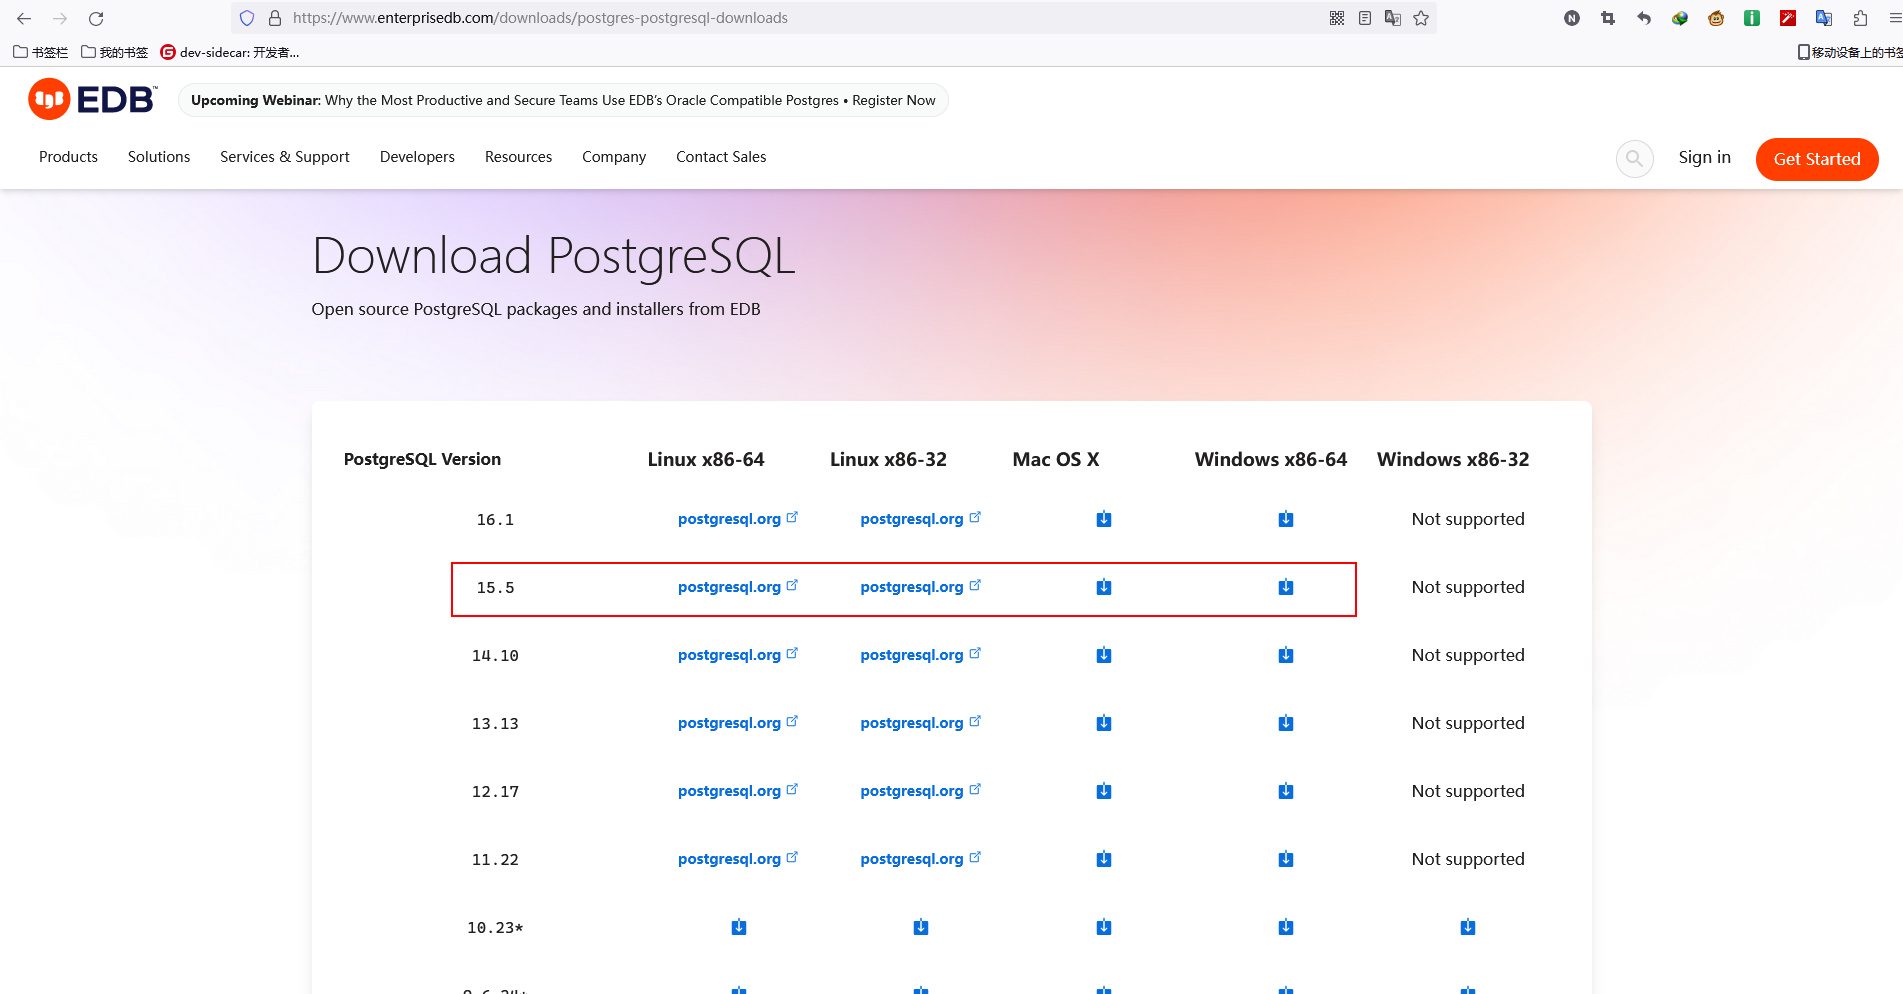Viewport: 1903px width, 994px height.
Task: Click Contact Sales in navigation
Action: tap(721, 157)
